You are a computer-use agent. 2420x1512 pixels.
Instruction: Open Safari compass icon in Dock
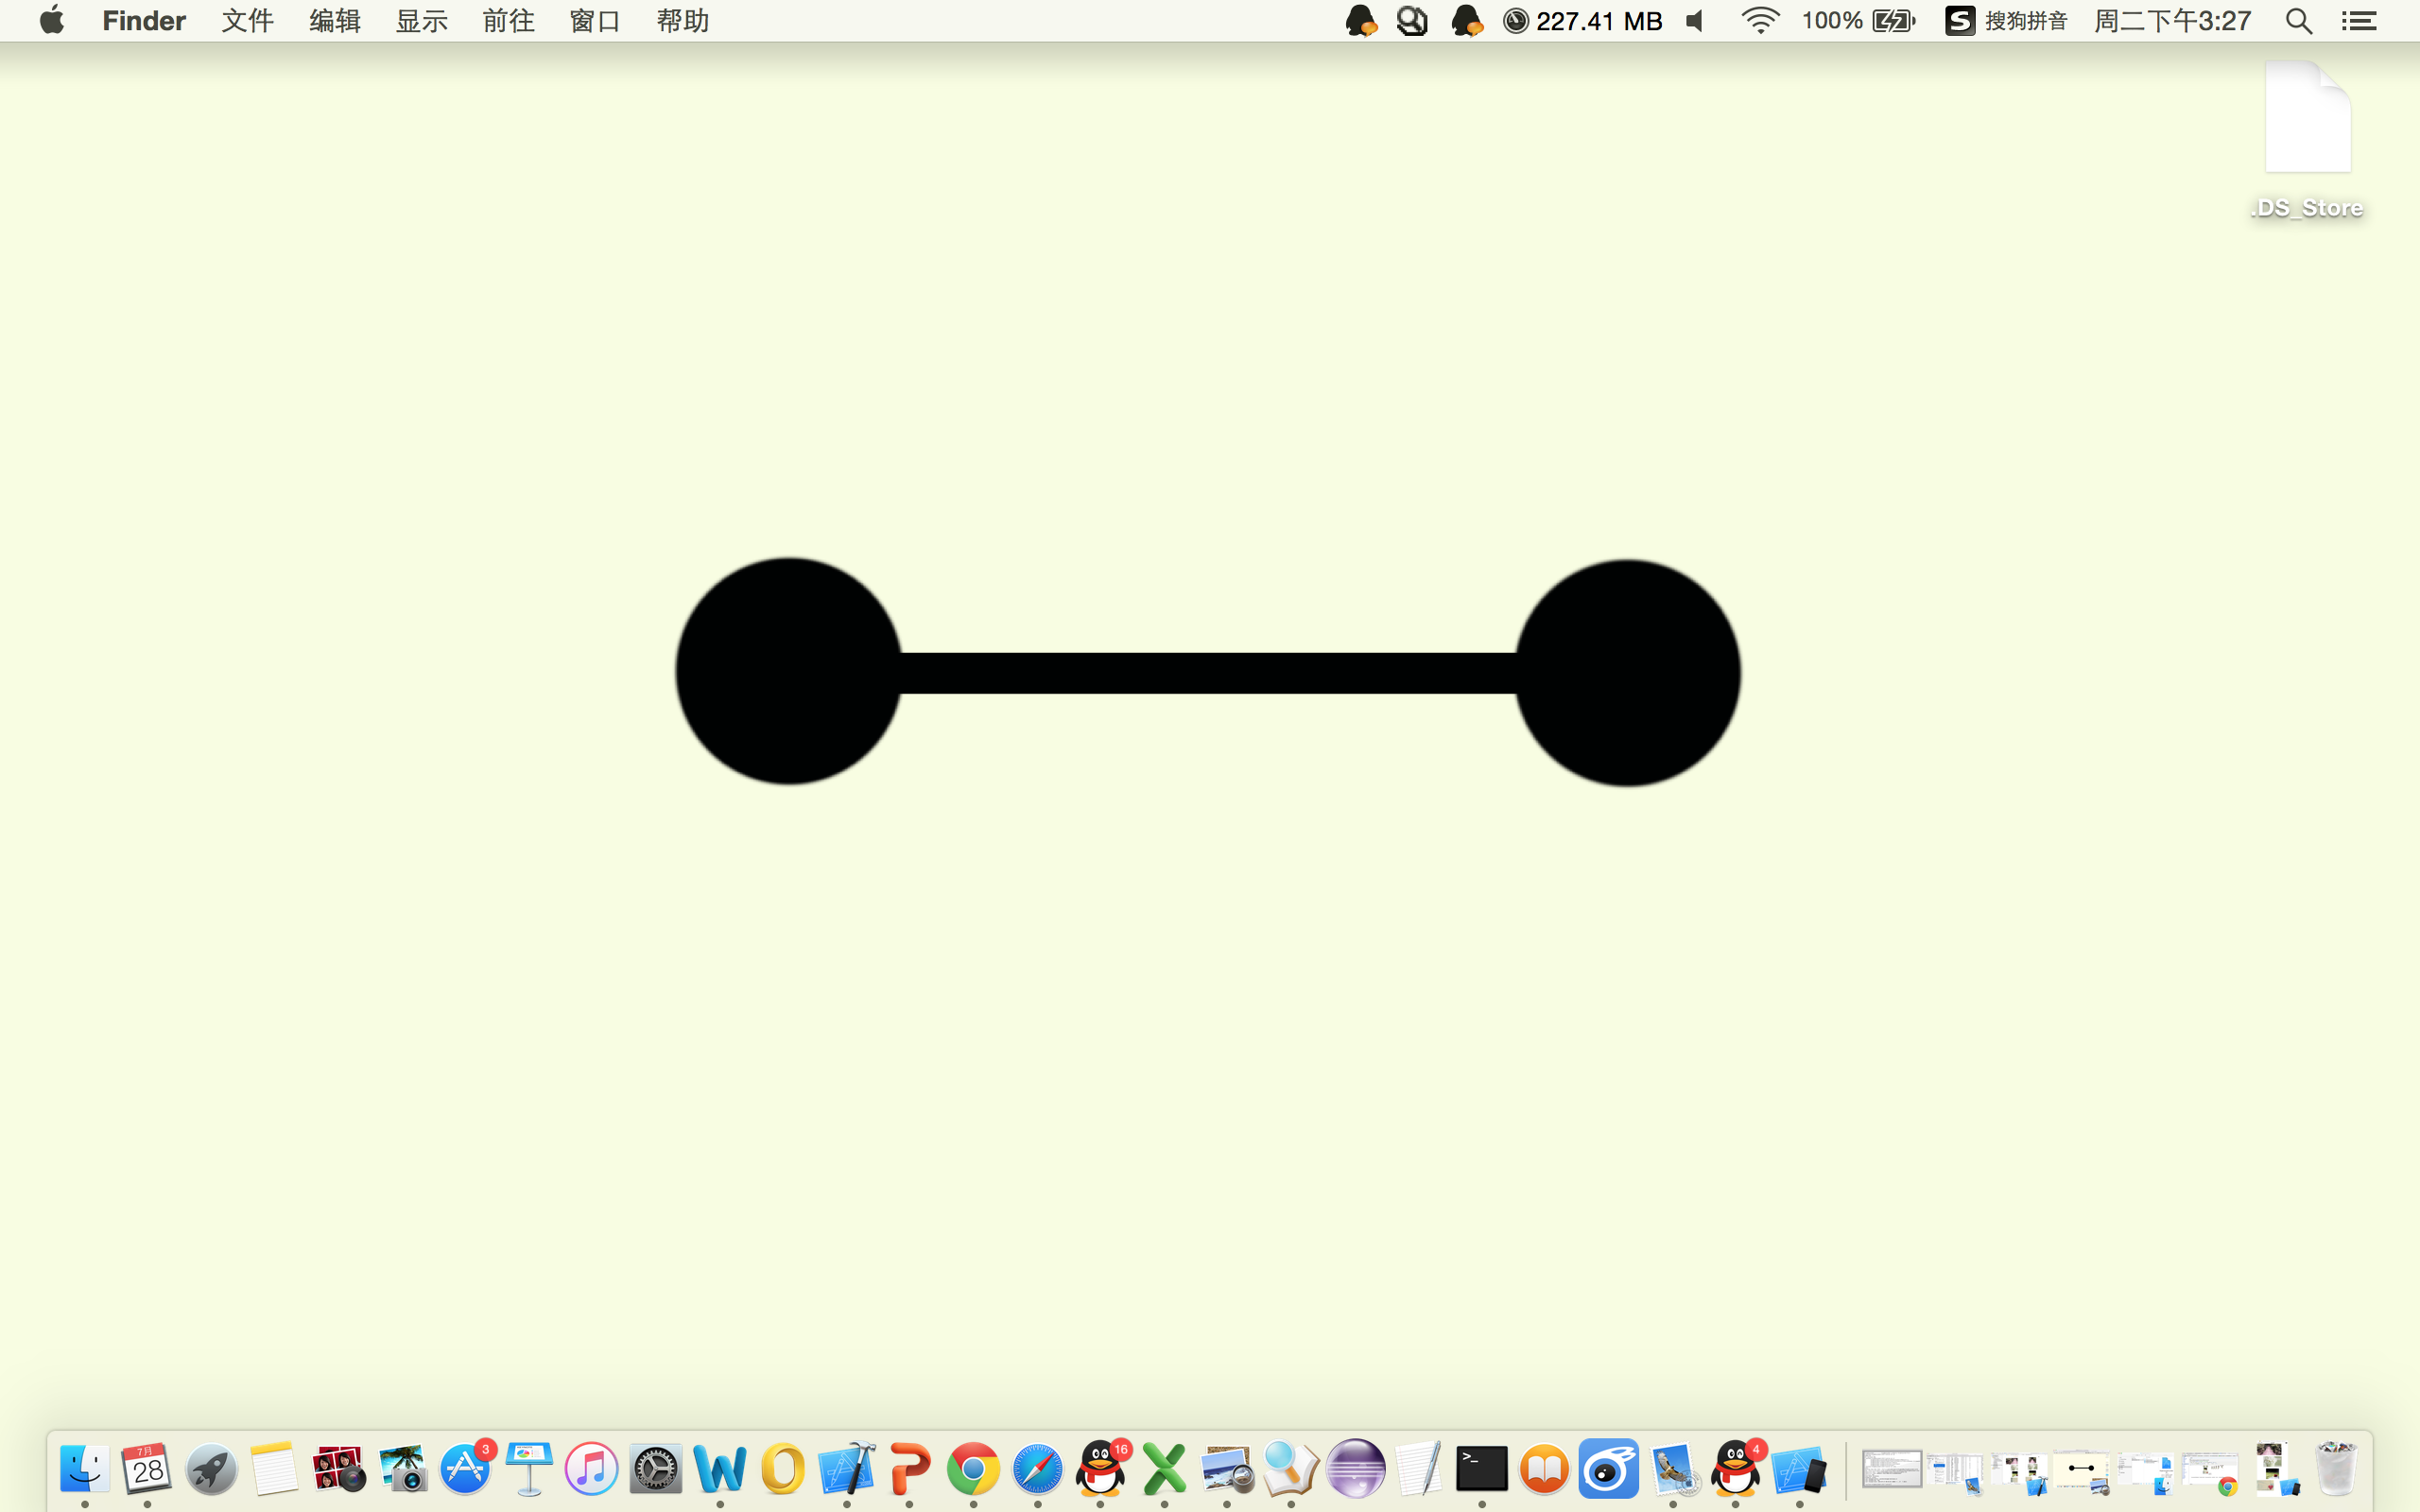point(1037,1469)
